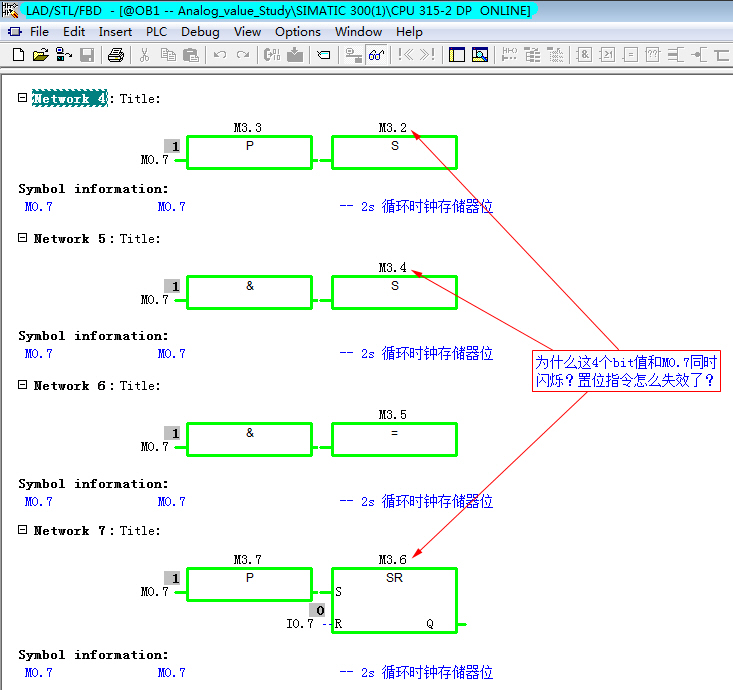Image resolution: width=733 pixels, height=690 pixels.
Task: Select the P edge box in Network 4
Action: (x=250, y=152)
